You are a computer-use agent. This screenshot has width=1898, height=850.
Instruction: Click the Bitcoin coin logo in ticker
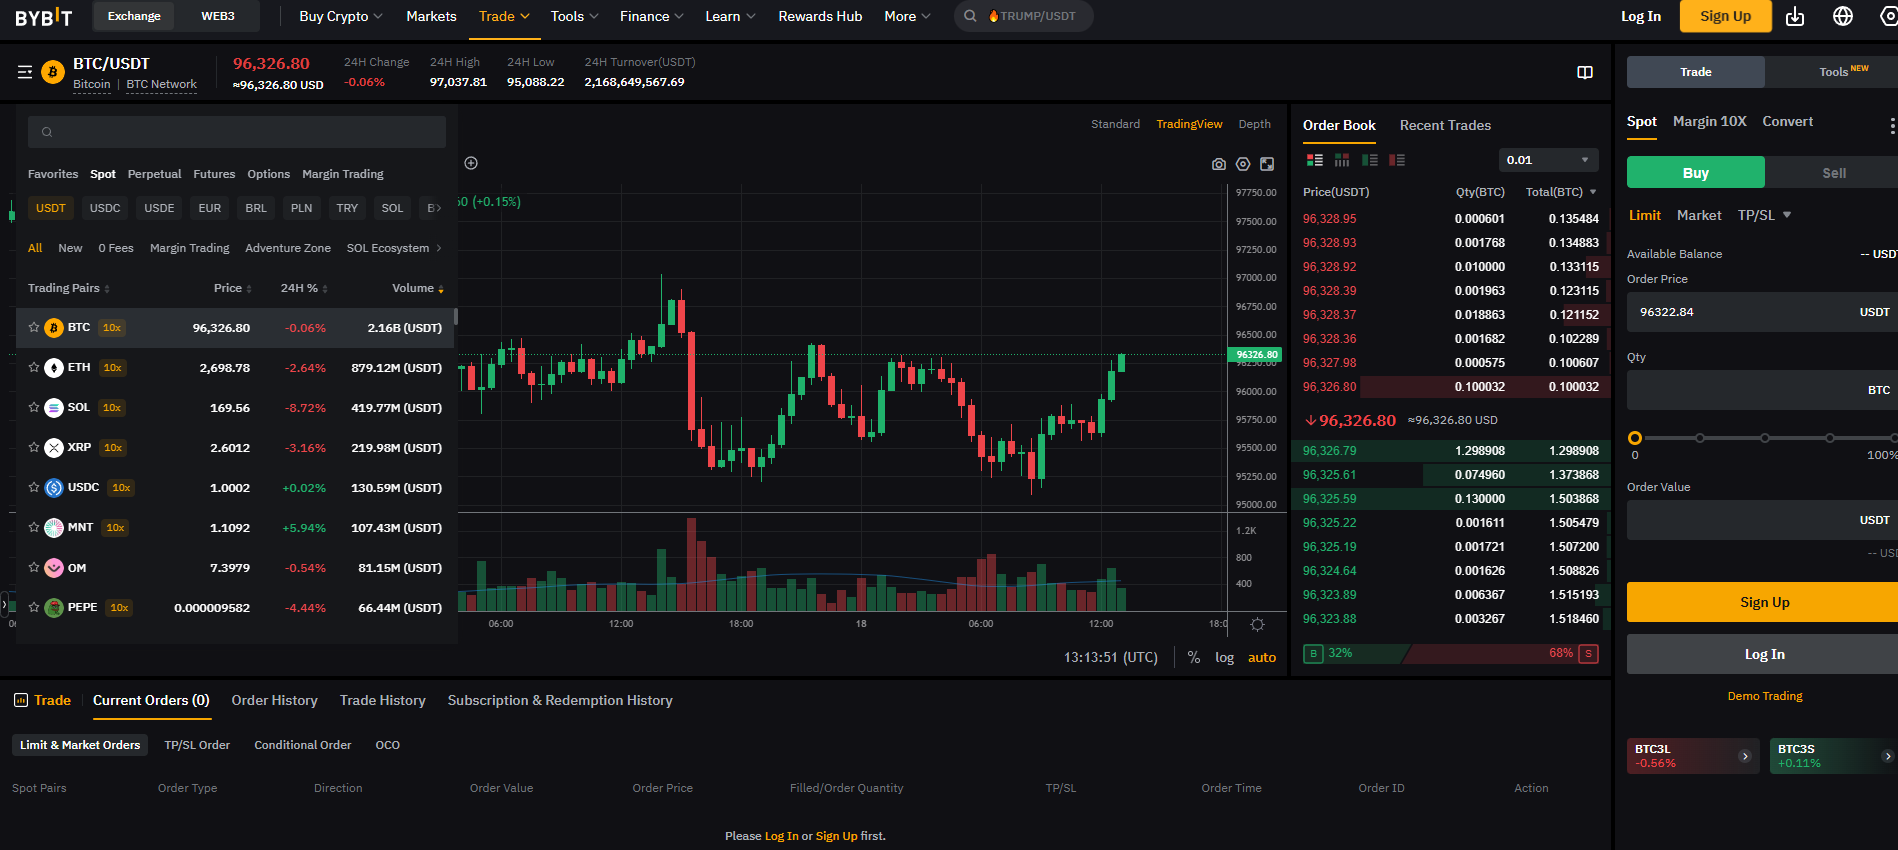coord(53,72)
